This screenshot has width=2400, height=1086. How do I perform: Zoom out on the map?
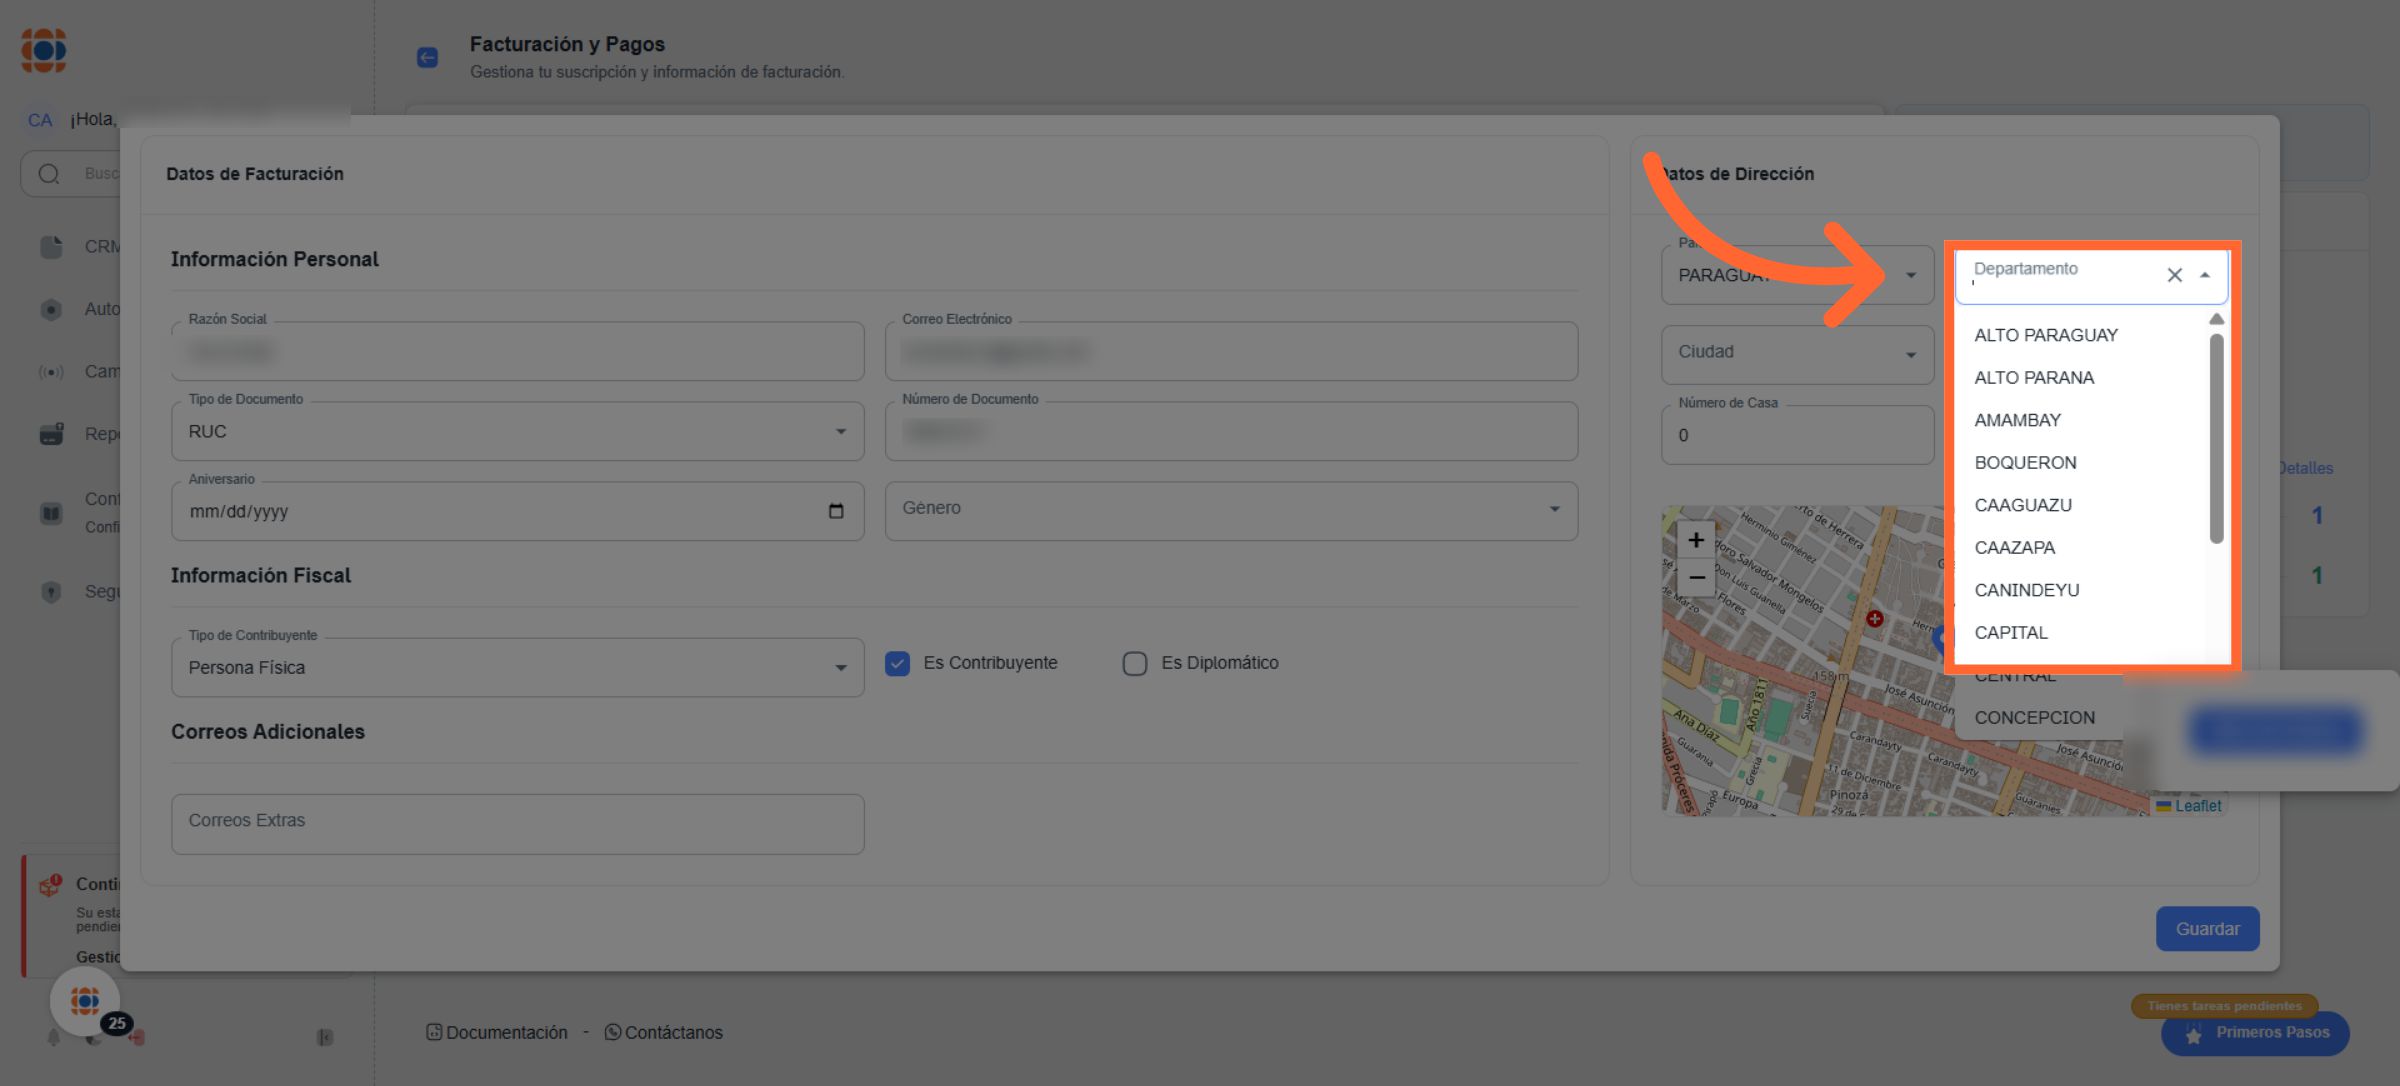[x=1696, y=578]
